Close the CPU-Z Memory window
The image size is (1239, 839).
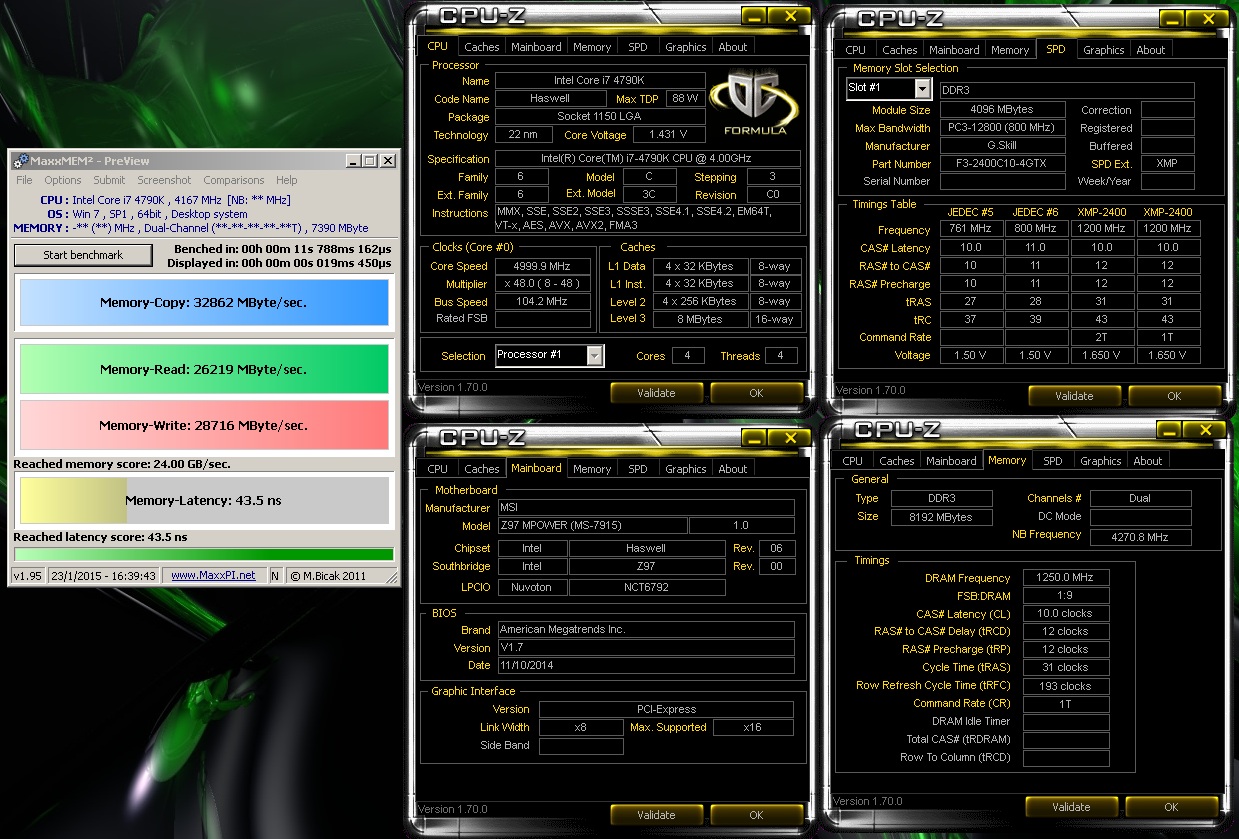click(1206, 430)
